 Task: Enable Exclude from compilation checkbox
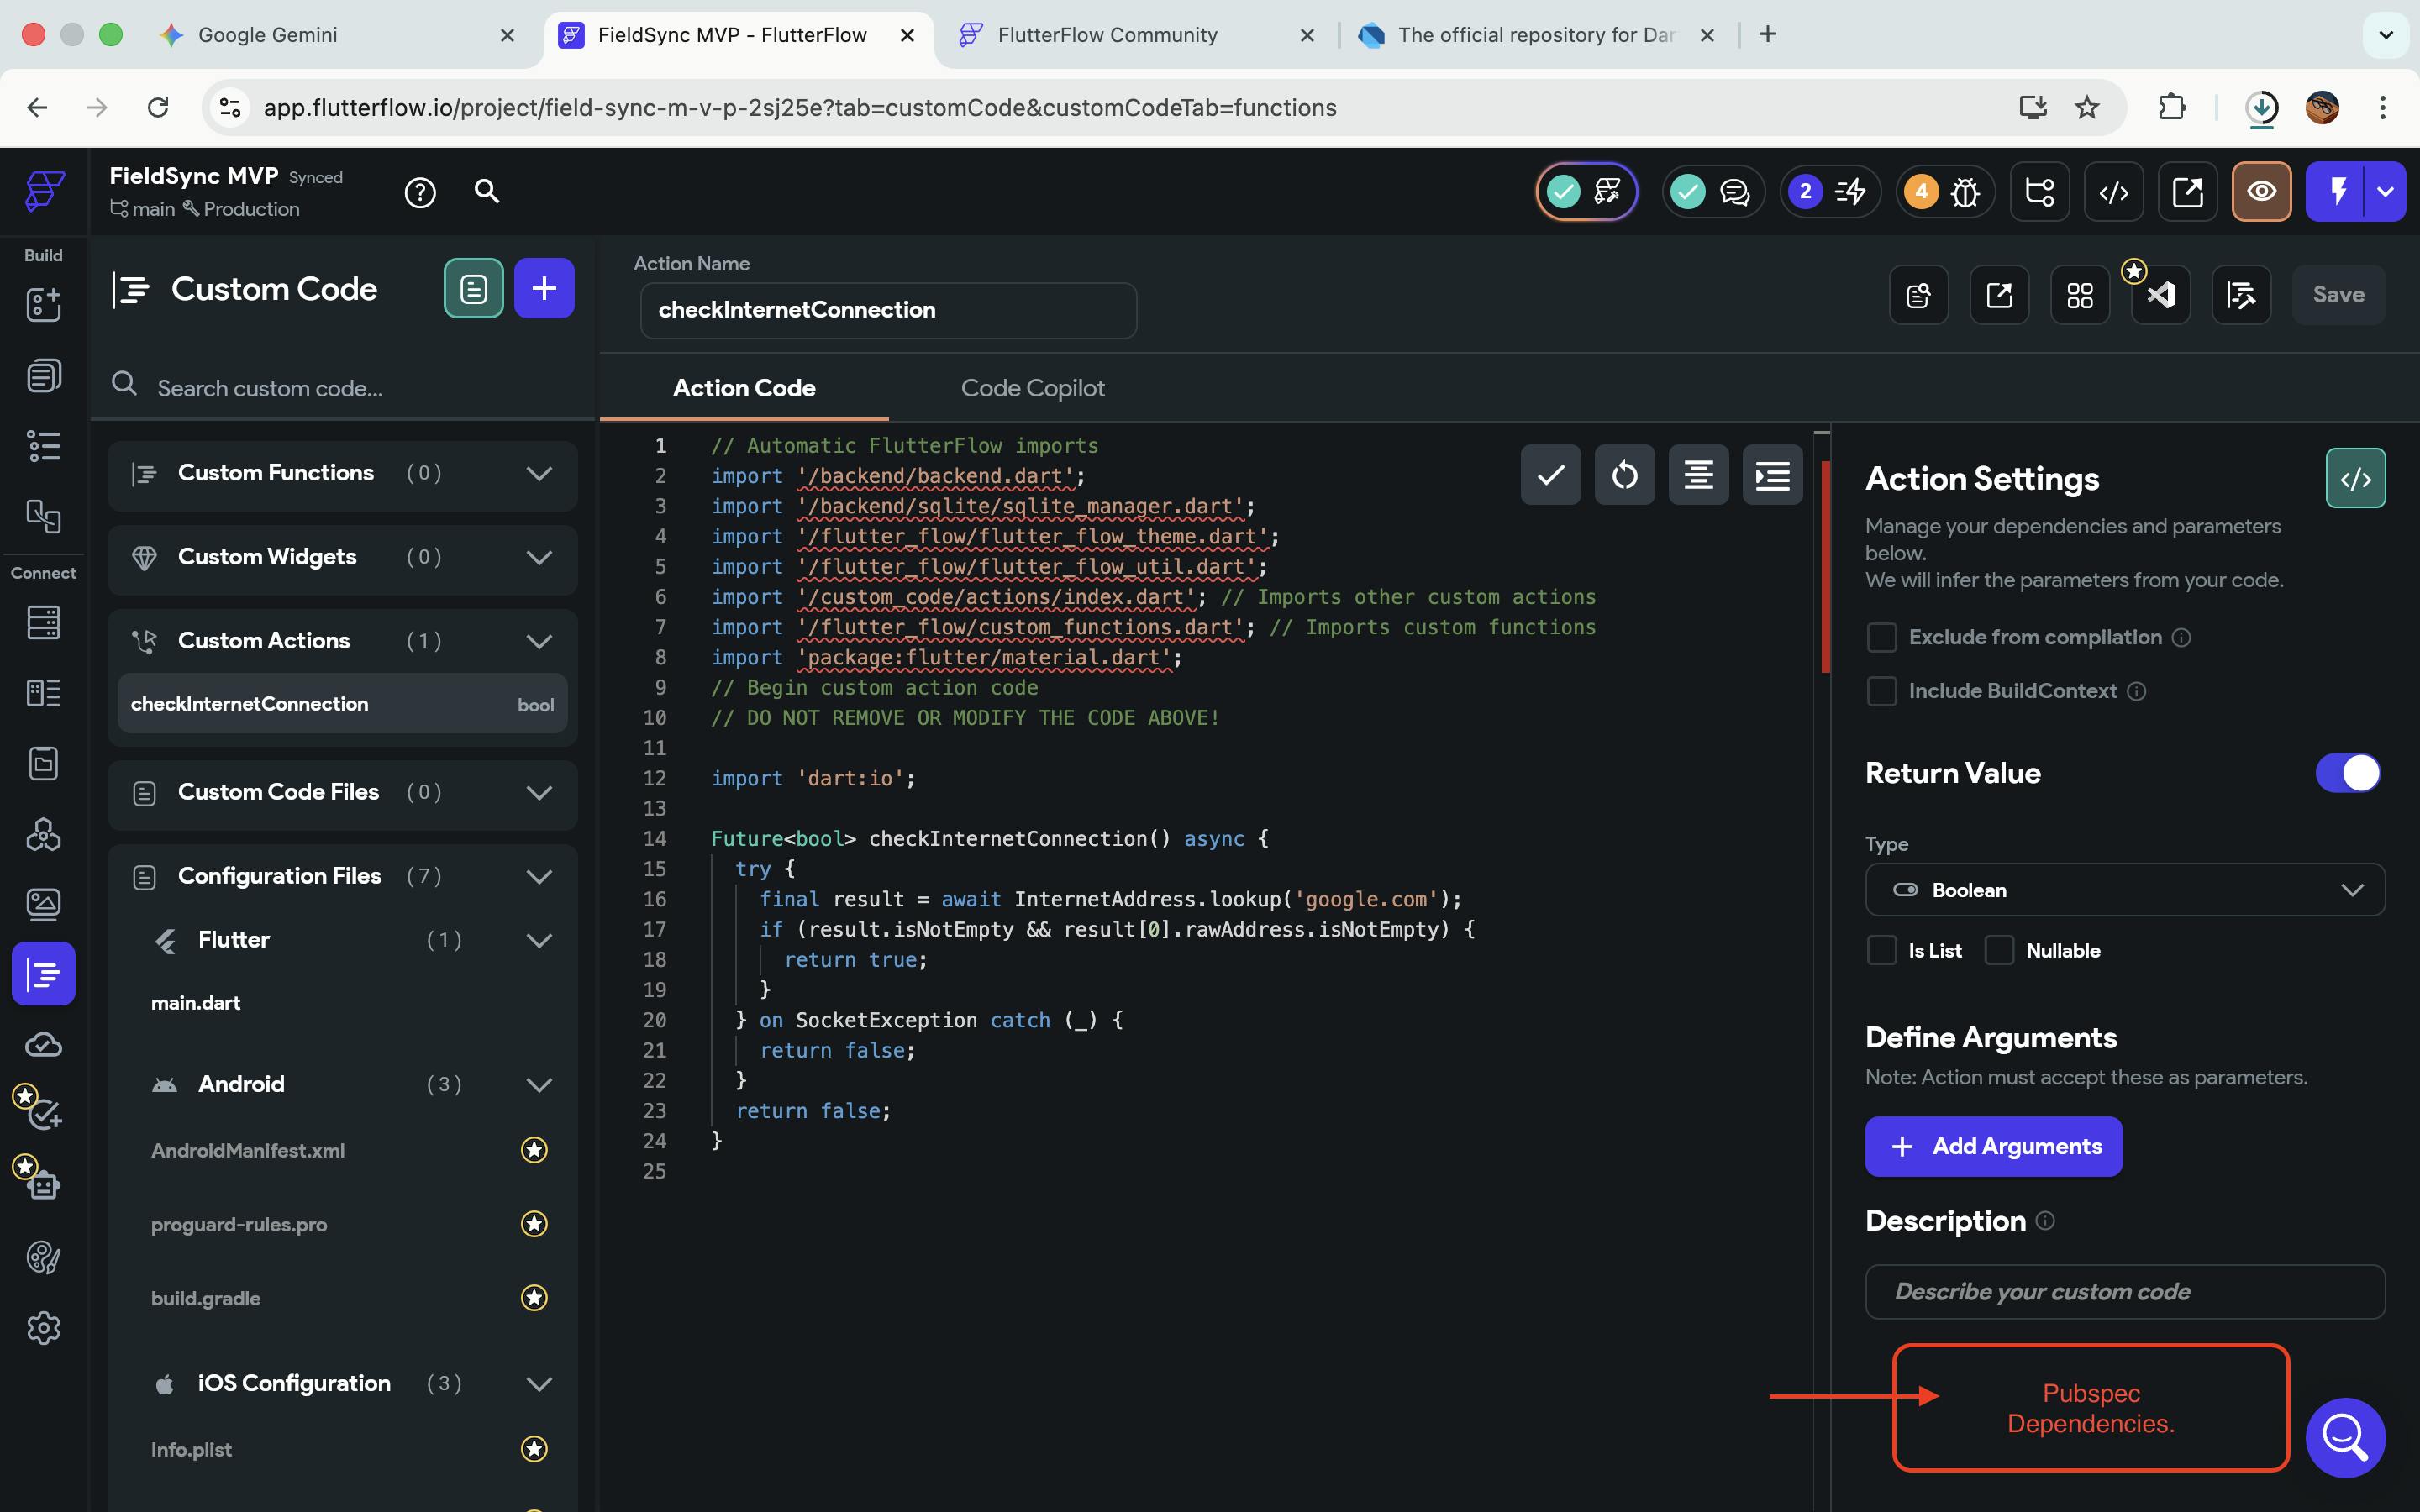tap(1882, 638)
